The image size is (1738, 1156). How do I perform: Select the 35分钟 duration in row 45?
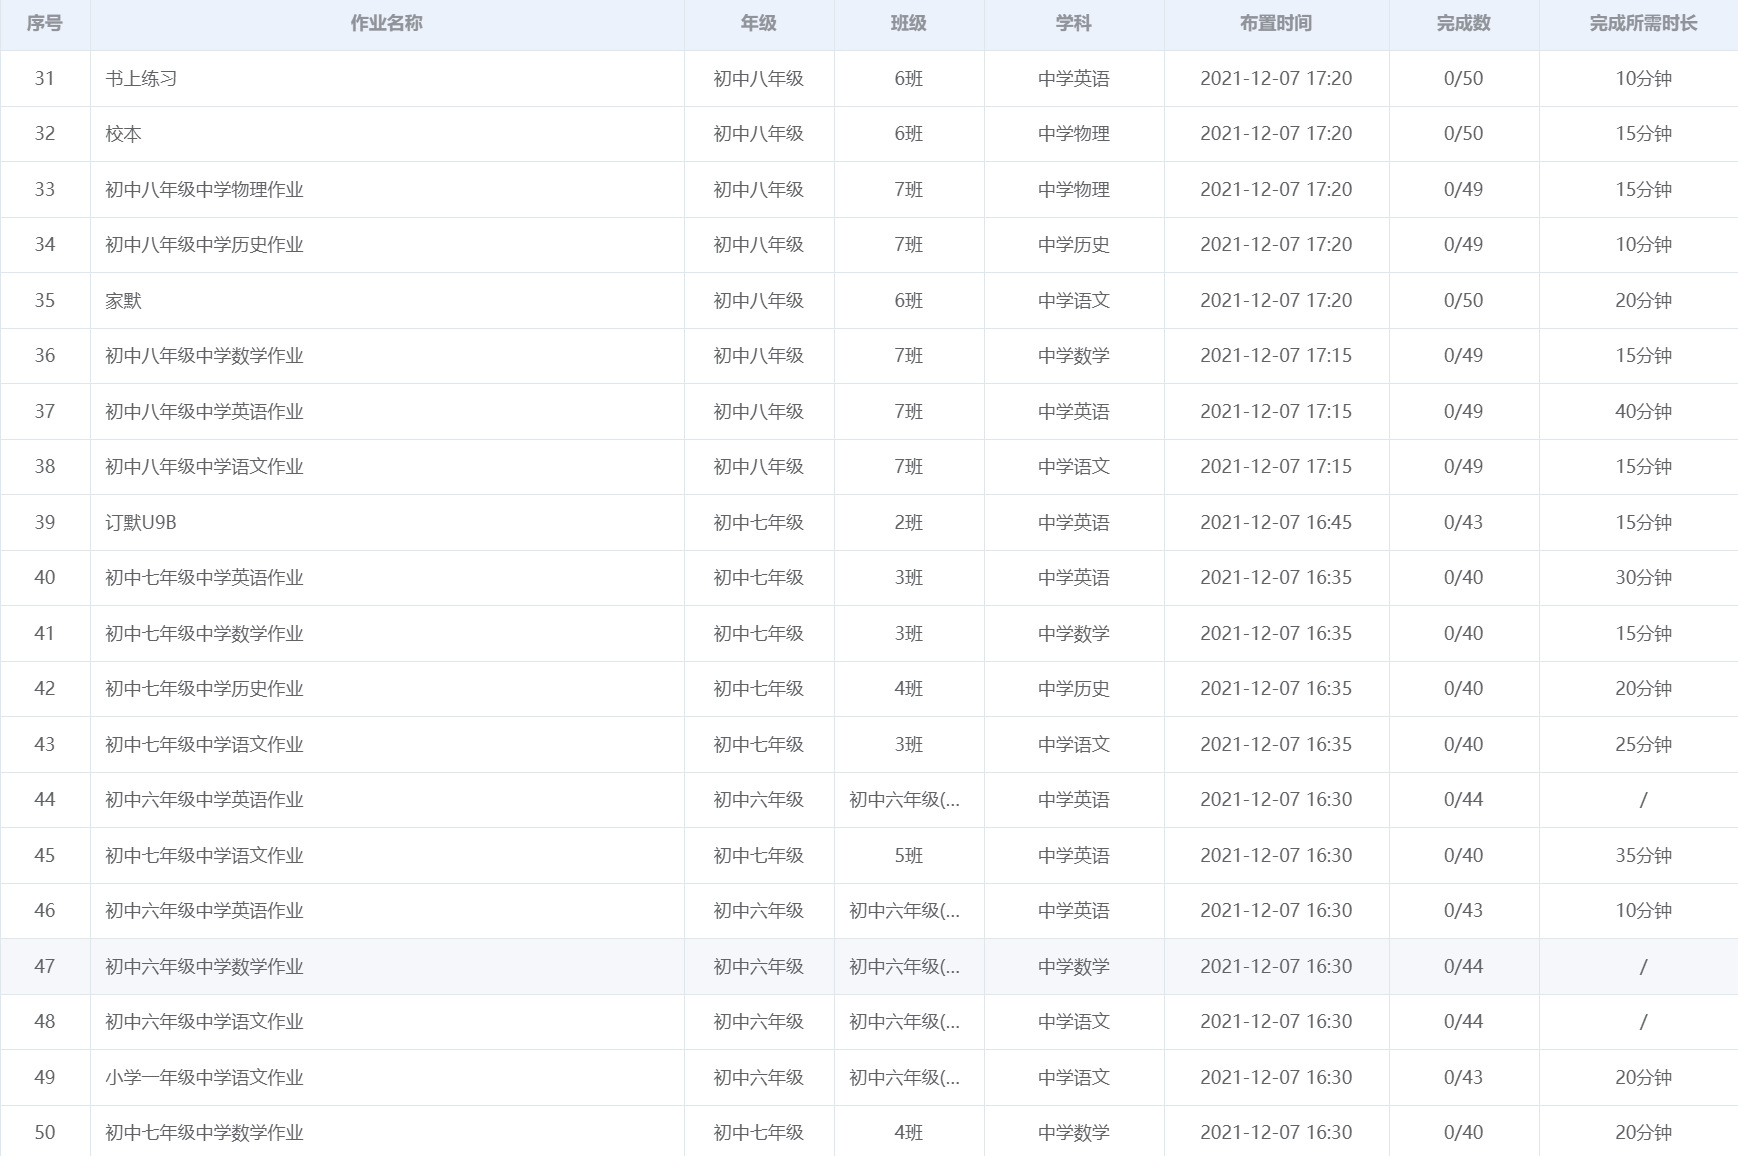pyautogui.click(x=1643, y=856)
